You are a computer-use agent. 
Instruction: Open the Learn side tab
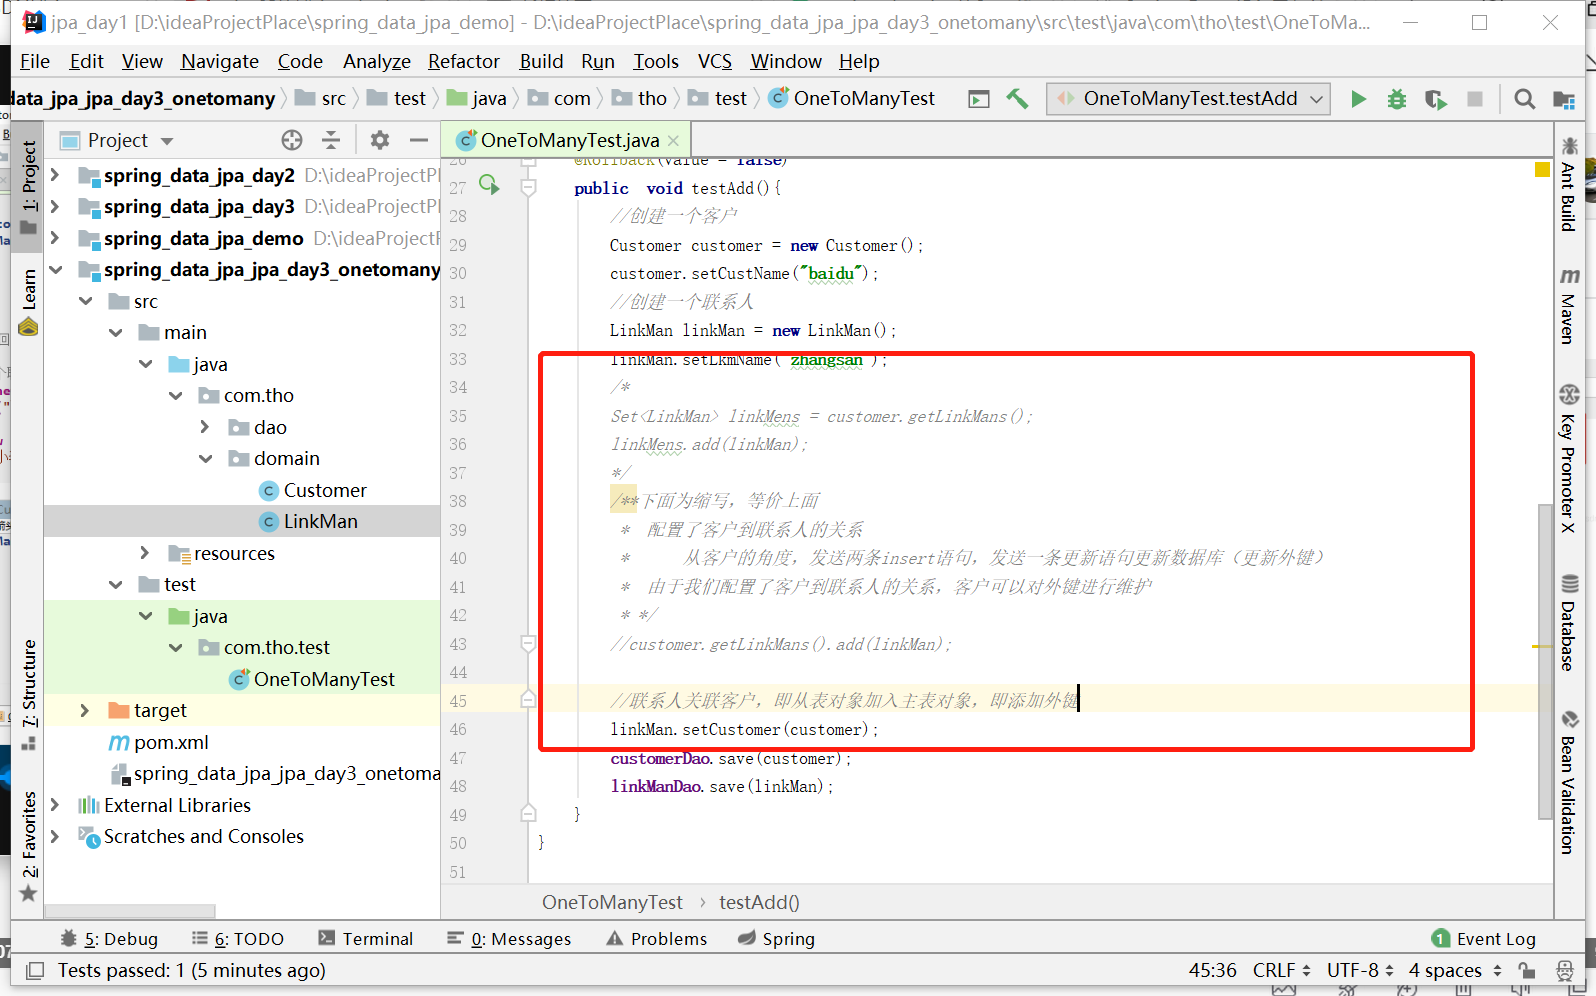(x=29, y=301)
